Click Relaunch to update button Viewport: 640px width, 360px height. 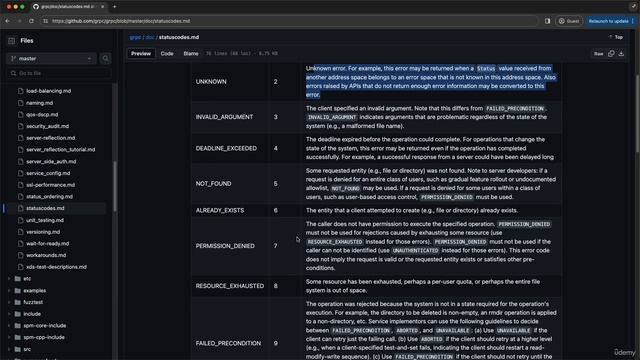608,21
